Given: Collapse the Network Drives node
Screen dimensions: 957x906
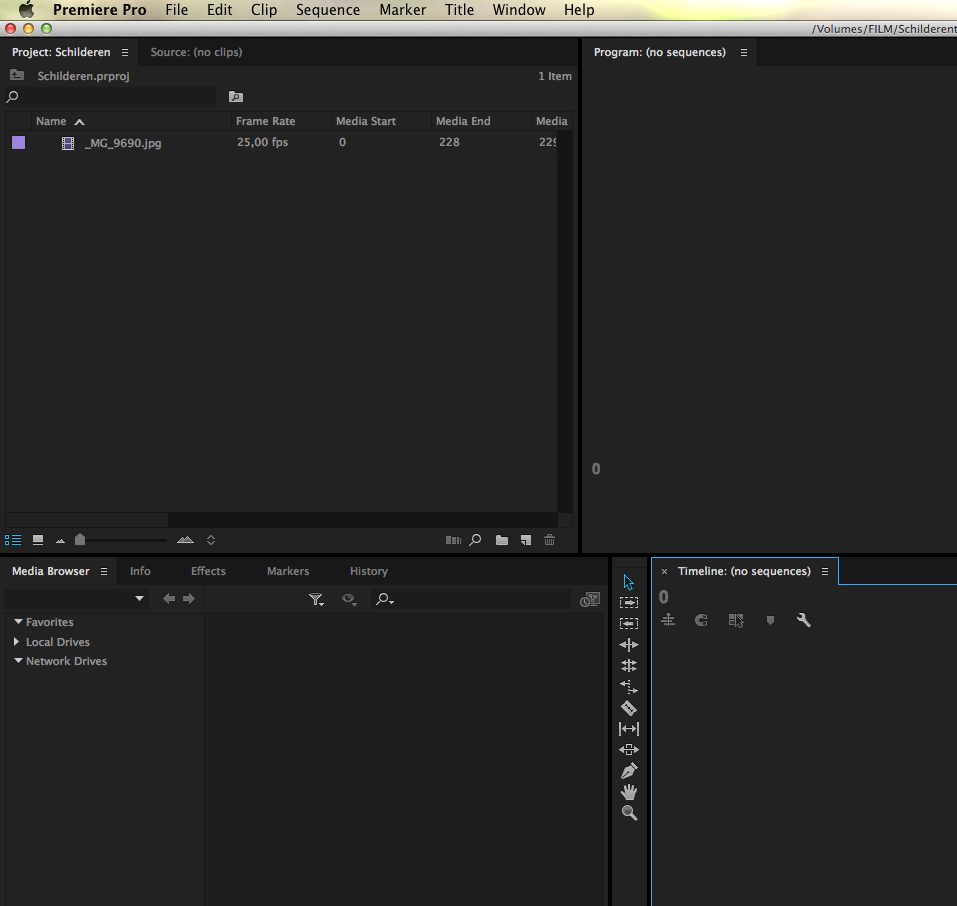Looking at the screenshot, I should click(x=18, y=661).
